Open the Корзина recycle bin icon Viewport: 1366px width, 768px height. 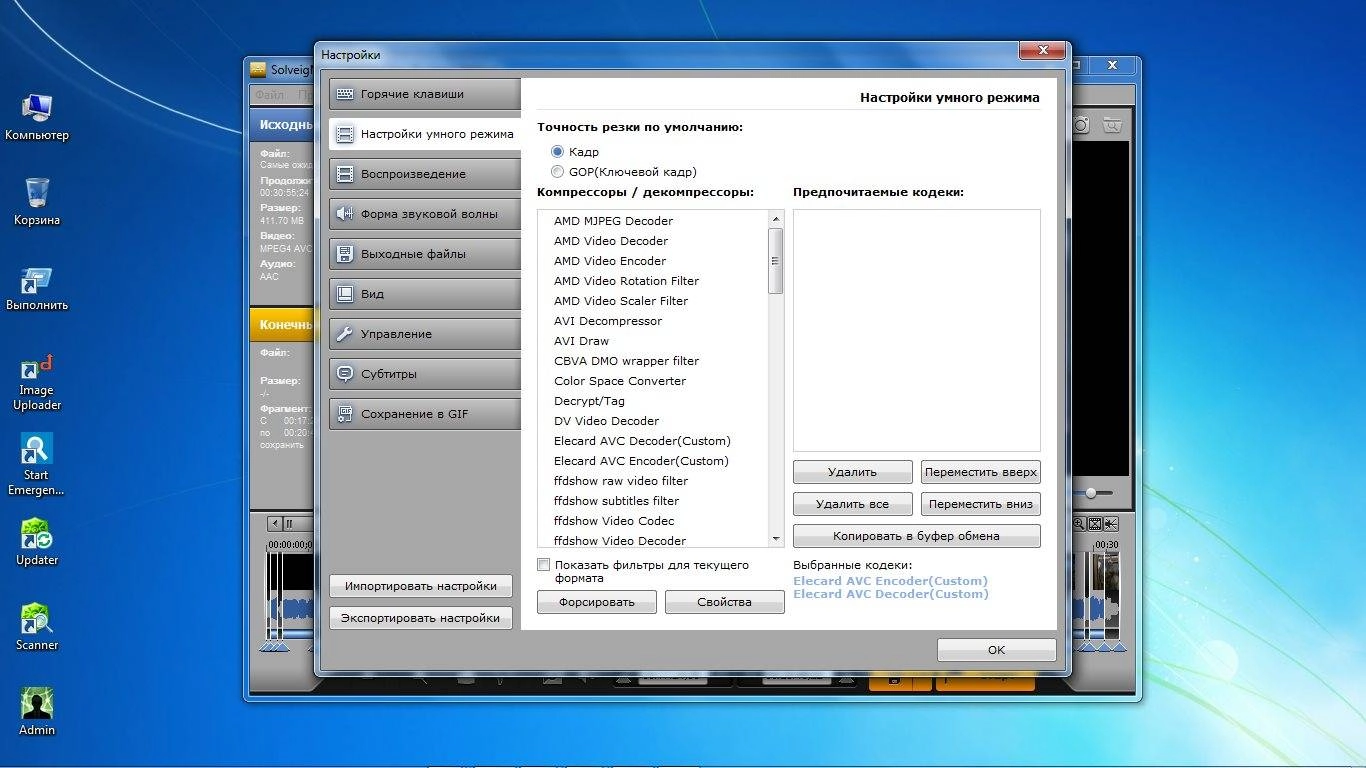point(37,202)
